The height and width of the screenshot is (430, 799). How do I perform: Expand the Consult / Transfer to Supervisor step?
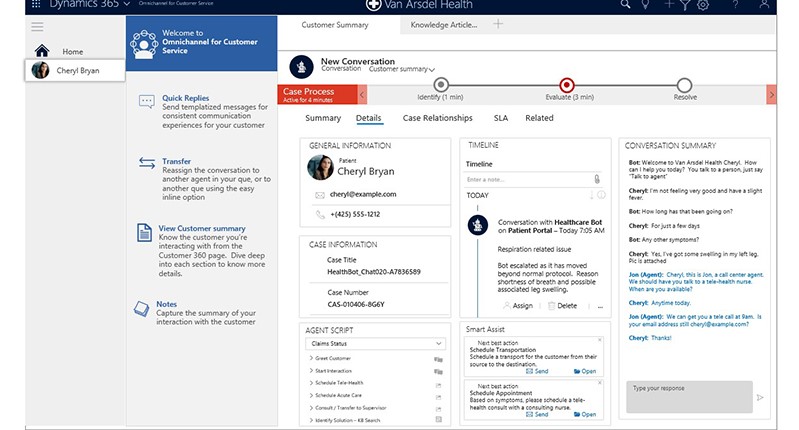311,408
